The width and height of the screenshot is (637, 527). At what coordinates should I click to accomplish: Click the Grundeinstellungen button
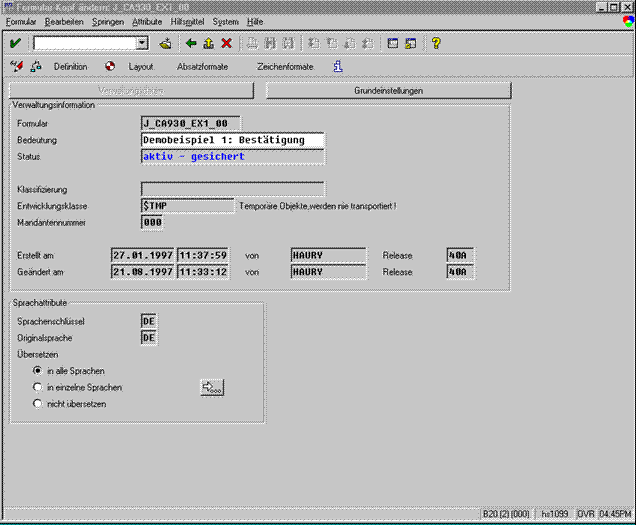tap(388, 90)
